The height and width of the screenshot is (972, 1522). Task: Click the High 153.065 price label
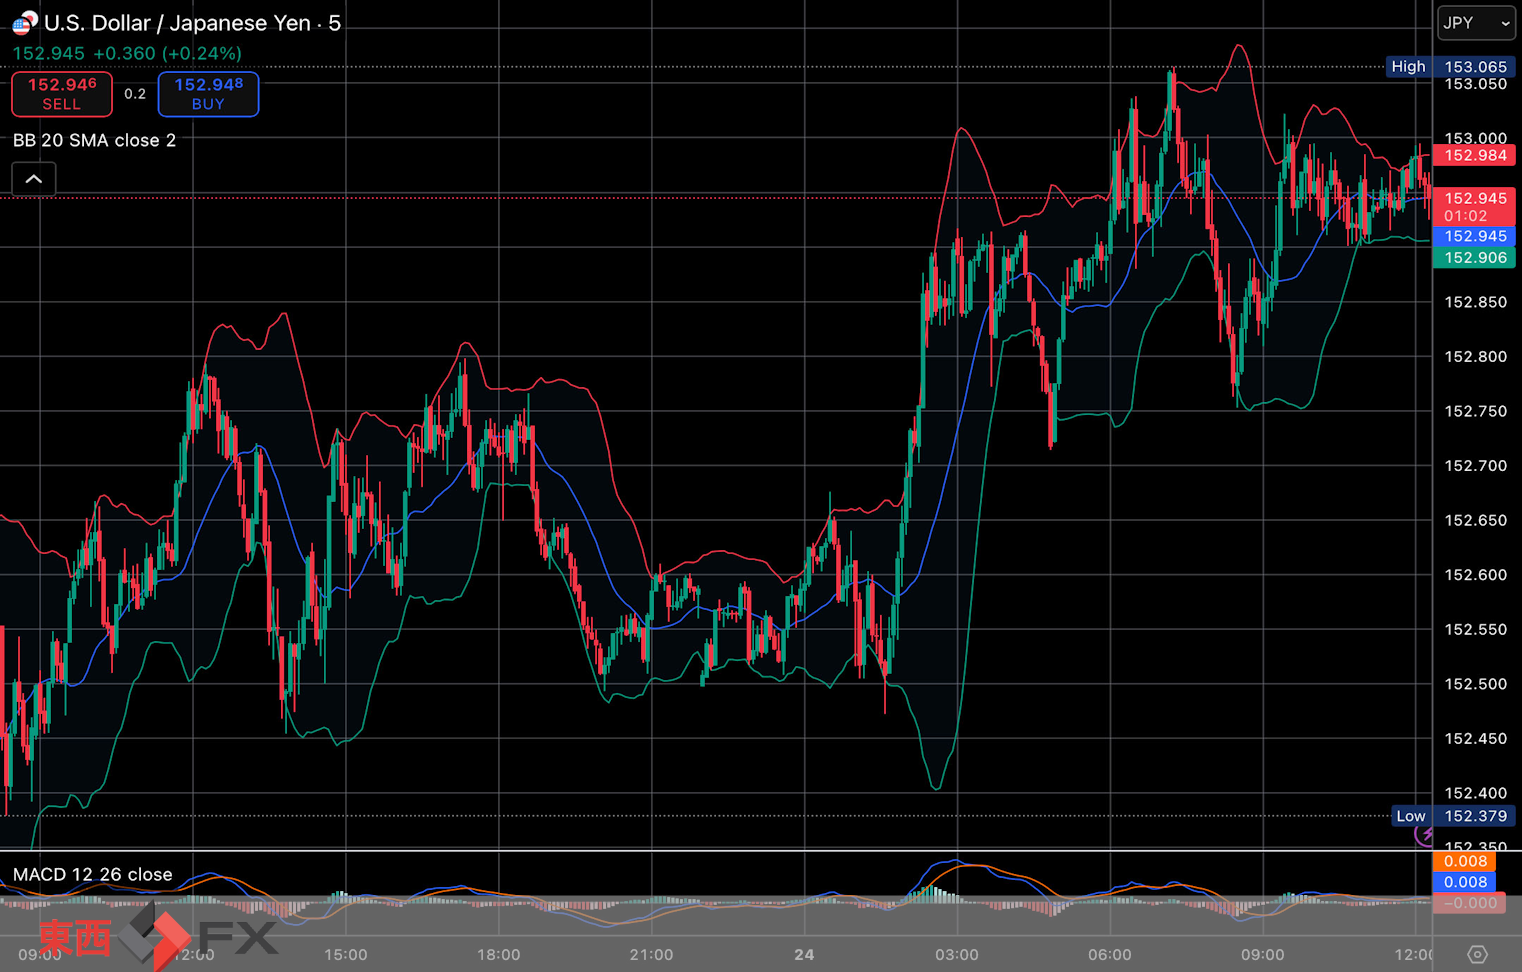[x=1450, y=67]
